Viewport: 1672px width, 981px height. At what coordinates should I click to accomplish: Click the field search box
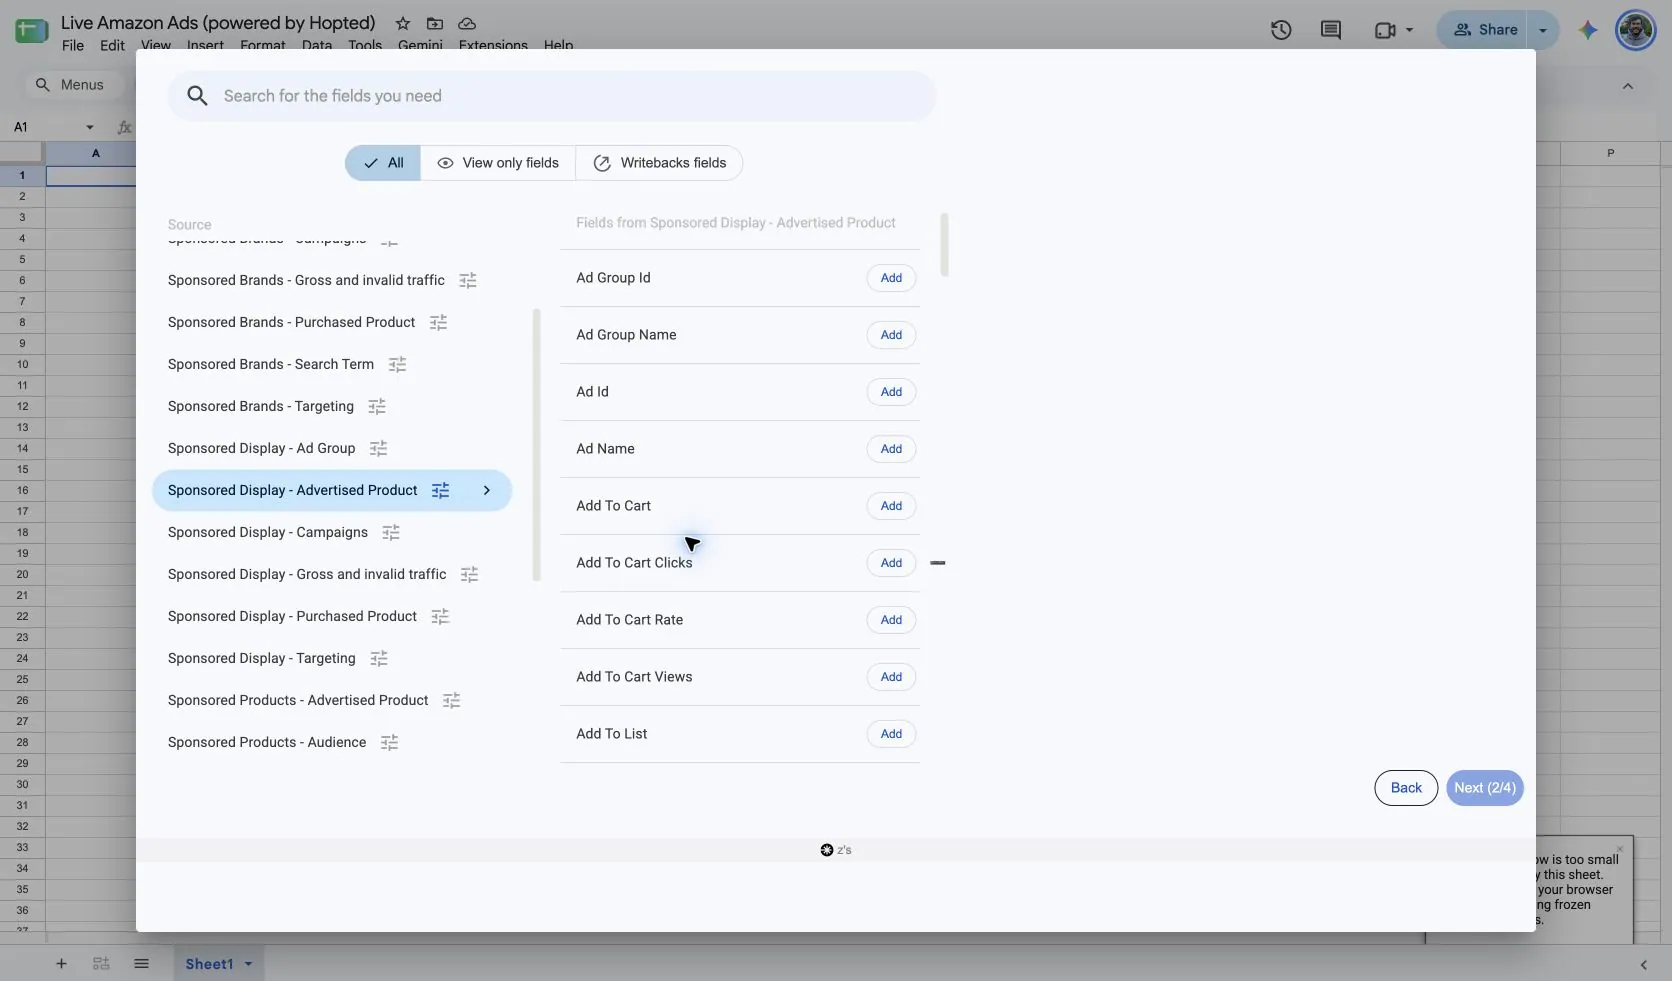coord(552,96)
